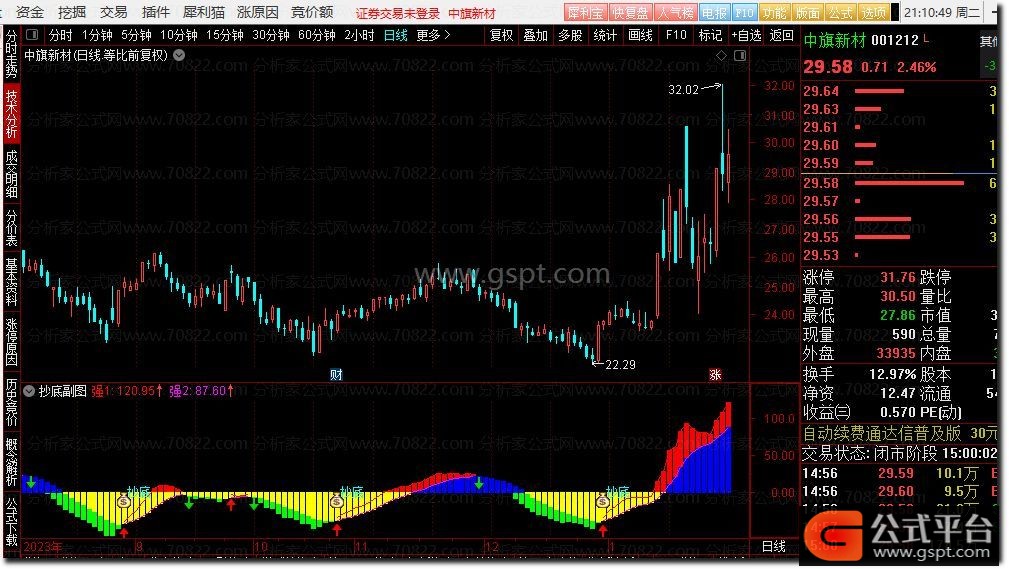Click 多股 in the chart toolbar

tap(570, 35)
